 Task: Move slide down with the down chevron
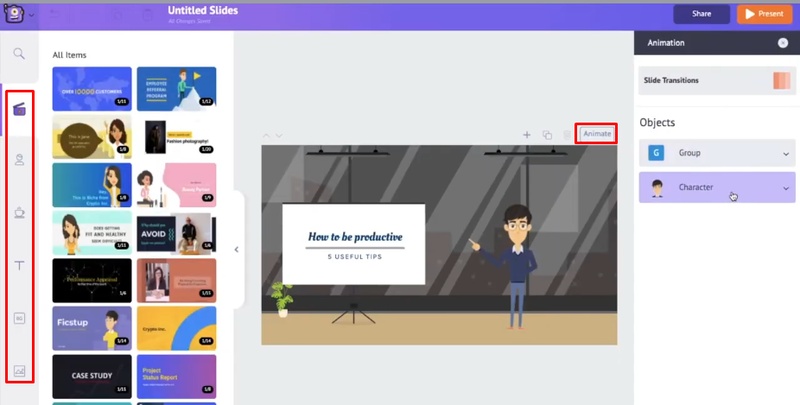pyautogui.click(x=279, y=136)
